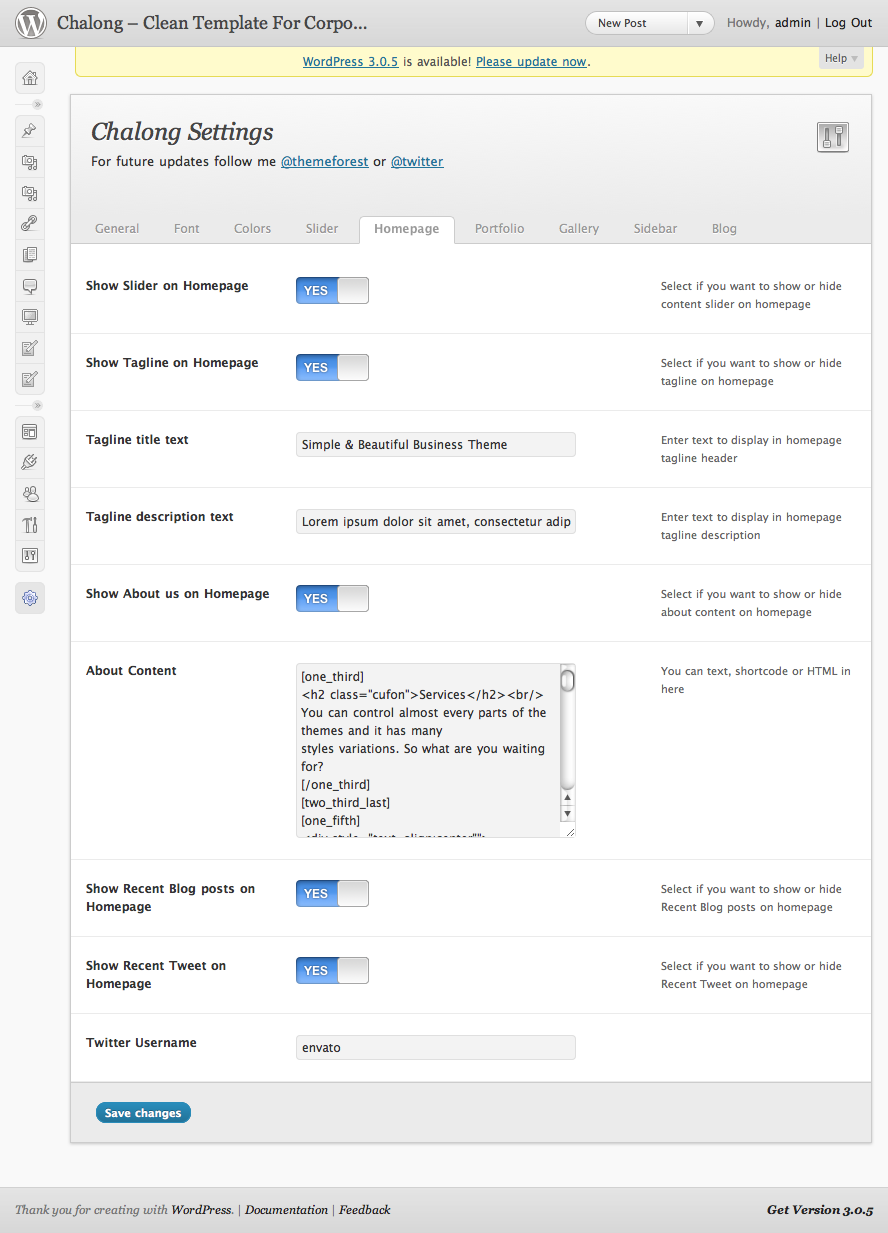Disable Show Tagline on Homepage switch
Viewport: 888px width, 1233px height.
(x=332, y=367)
